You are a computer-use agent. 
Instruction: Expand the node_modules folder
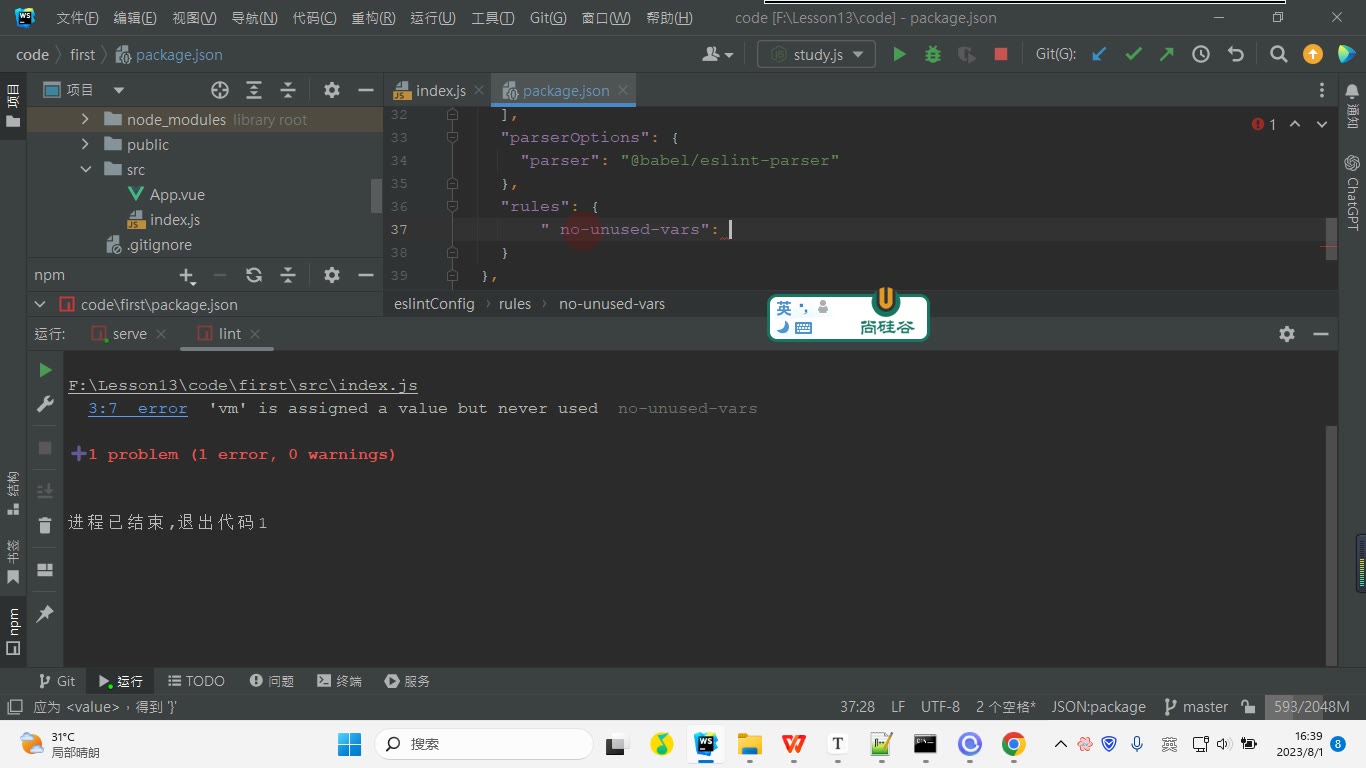[85, 119]
